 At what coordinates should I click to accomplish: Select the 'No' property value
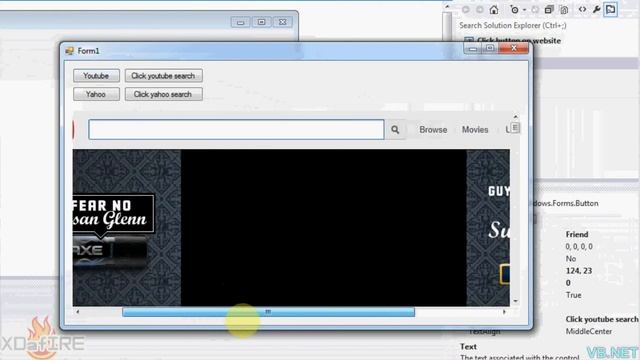click(x=571, y=259)
